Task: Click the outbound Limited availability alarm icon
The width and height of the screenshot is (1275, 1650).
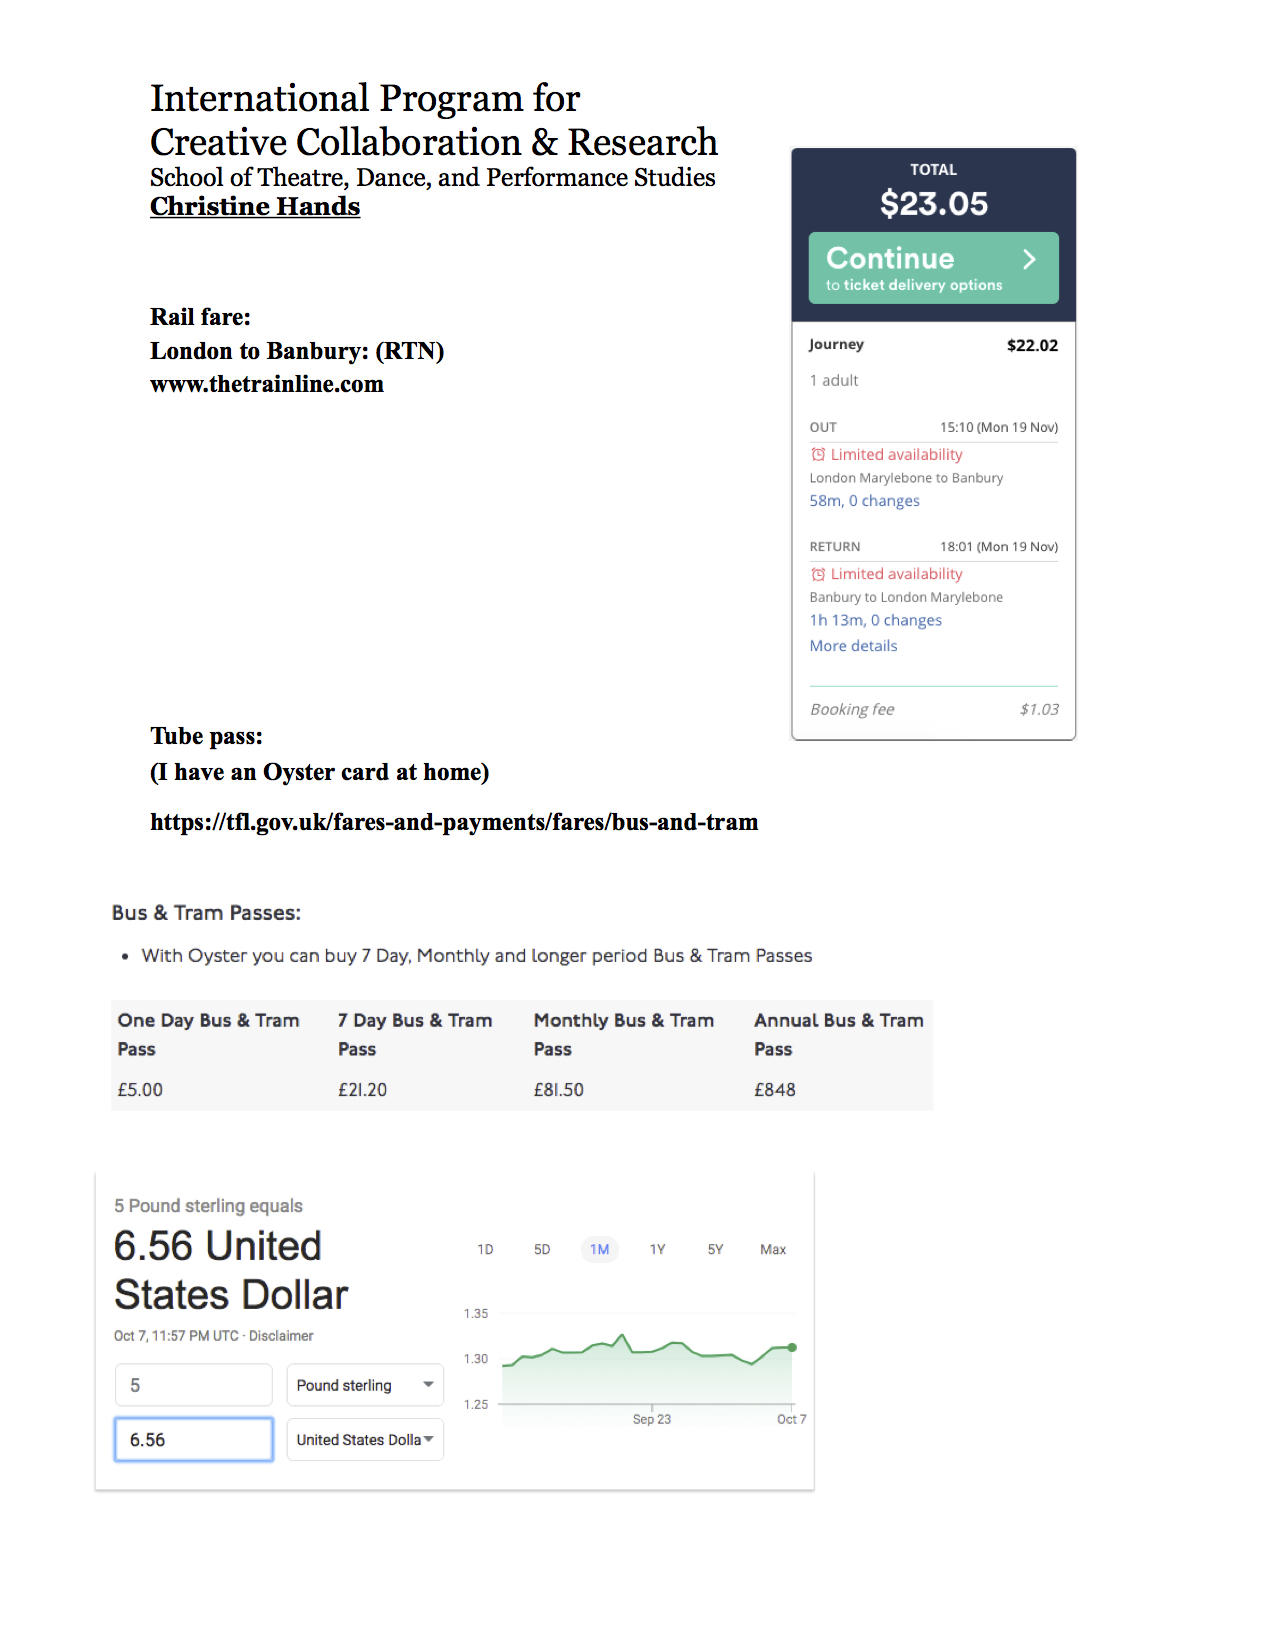Action: pos(818,455)
